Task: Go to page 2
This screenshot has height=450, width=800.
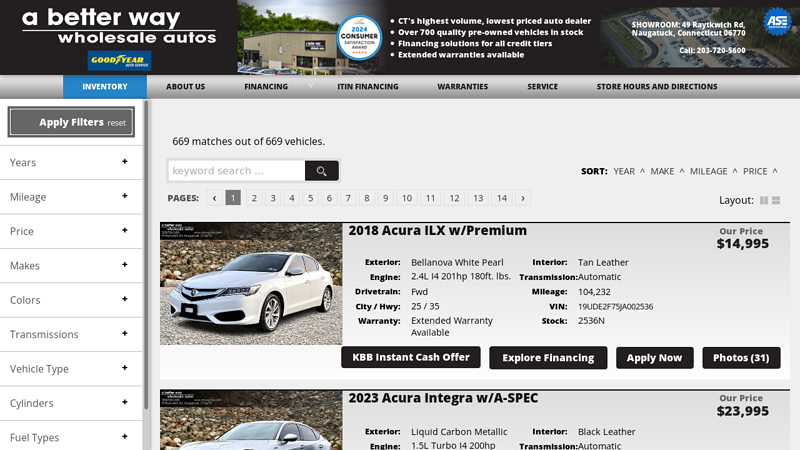Action: pos(254,198)
